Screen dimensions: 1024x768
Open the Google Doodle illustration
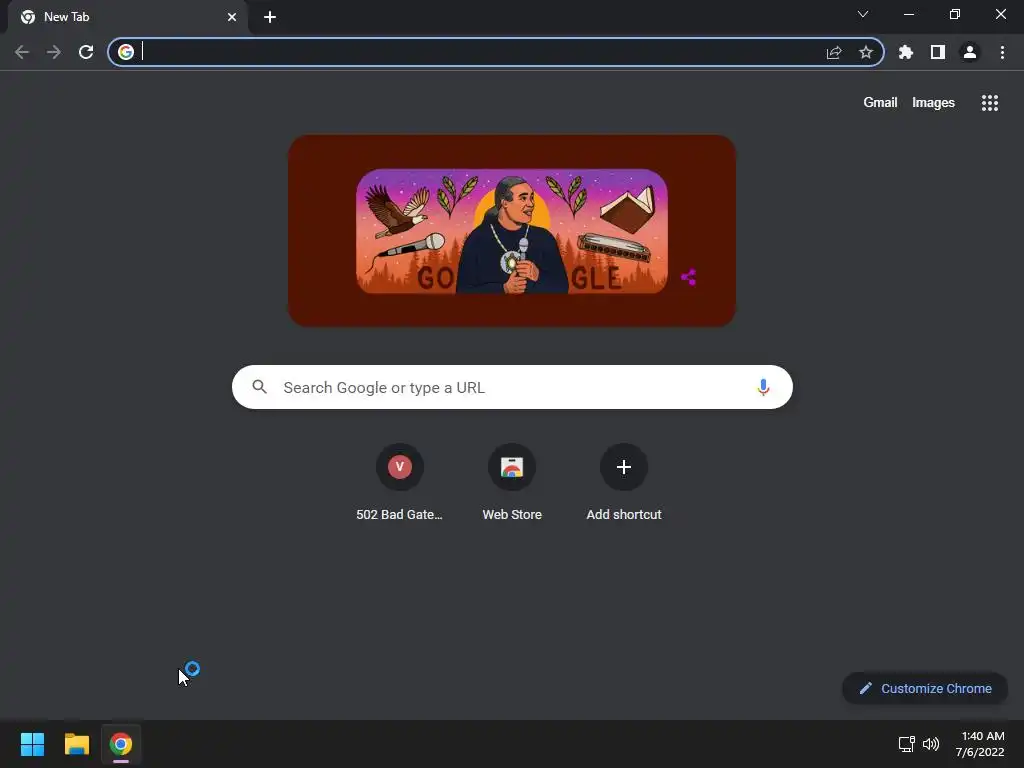[x=512, y=231]
